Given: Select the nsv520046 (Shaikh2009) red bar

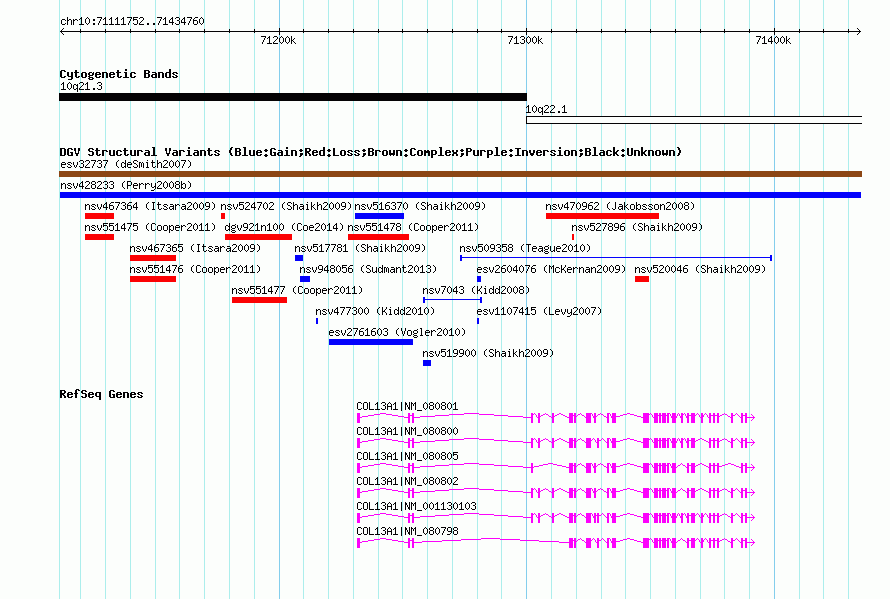Looking at the screenshot, I should click(642, 279).
